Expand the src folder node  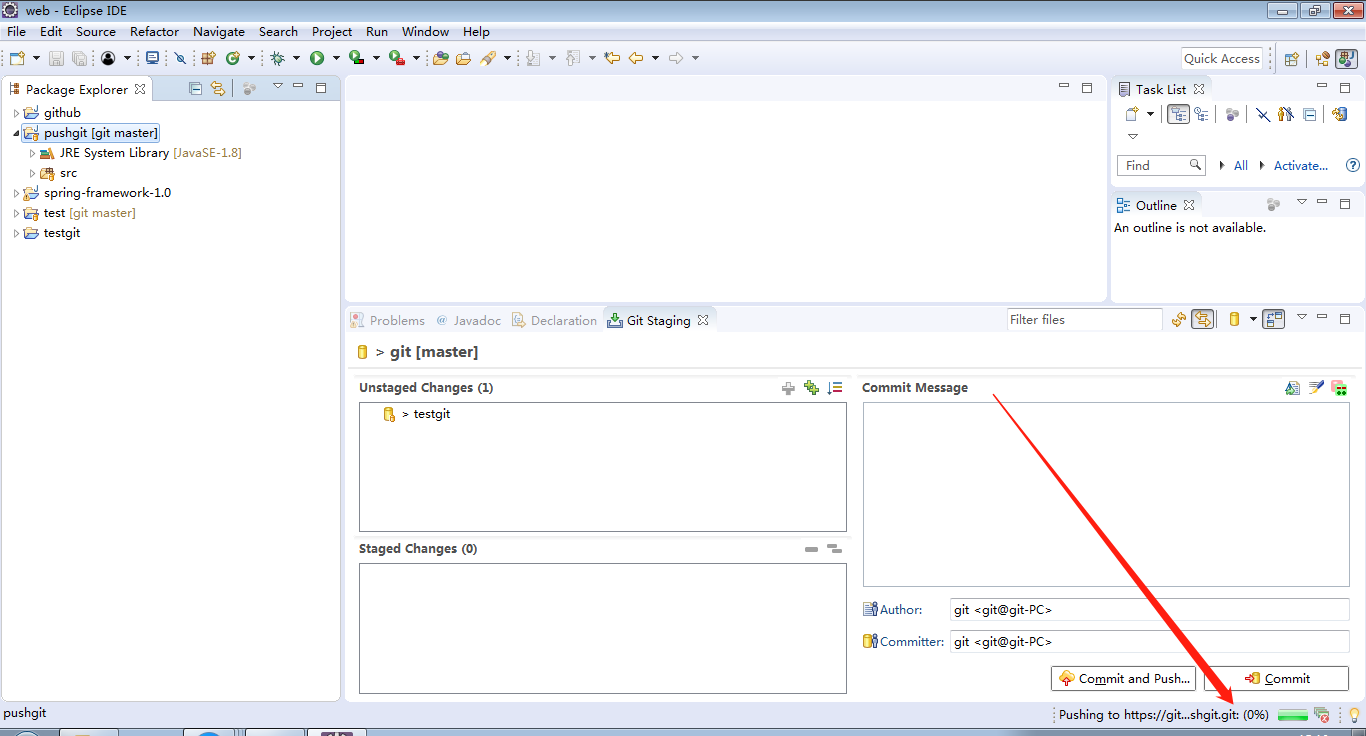[32, 173]
